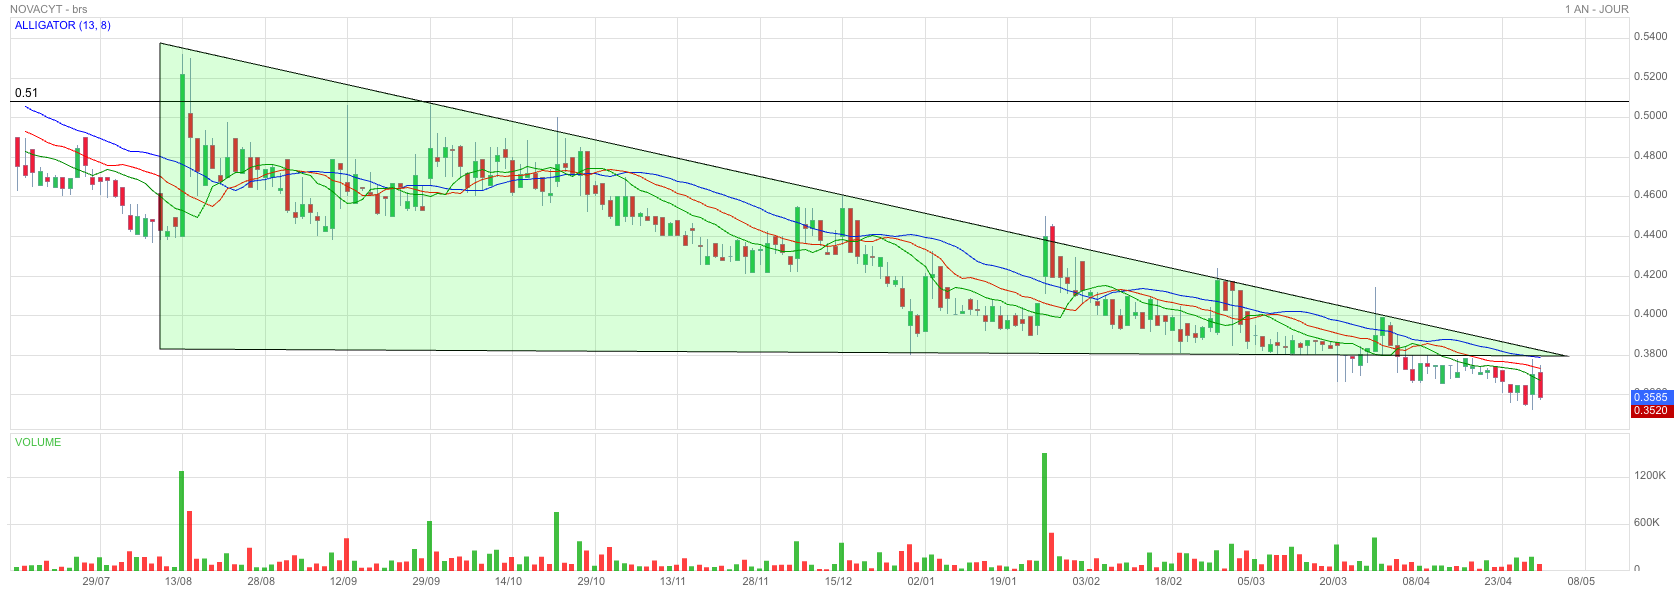Click the 23/04 date label
Screen dimensions: 1674x591
1499,581
